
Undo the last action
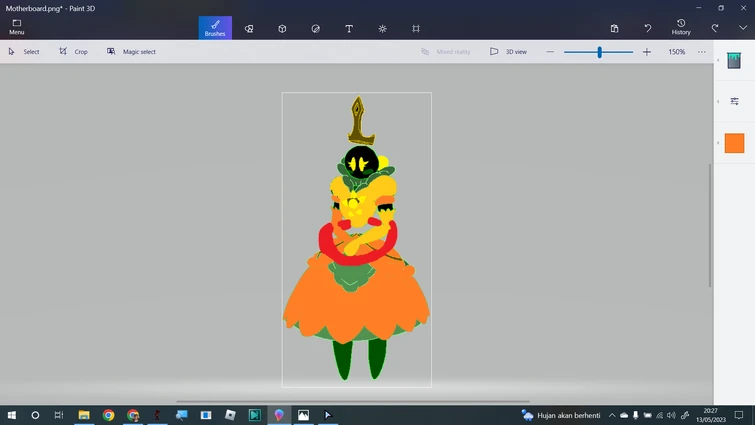(648, 28)
